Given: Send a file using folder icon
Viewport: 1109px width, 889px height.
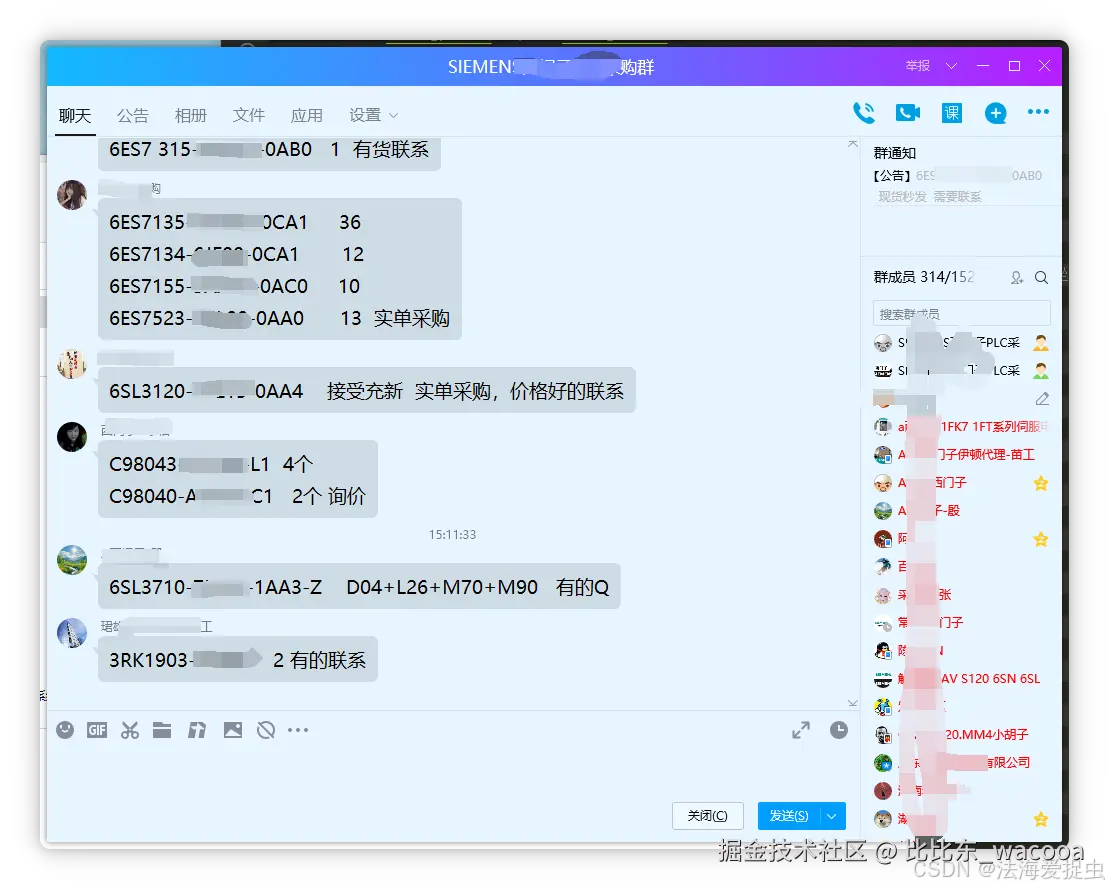Looking at the screenshot, I should tap(162, 730).
